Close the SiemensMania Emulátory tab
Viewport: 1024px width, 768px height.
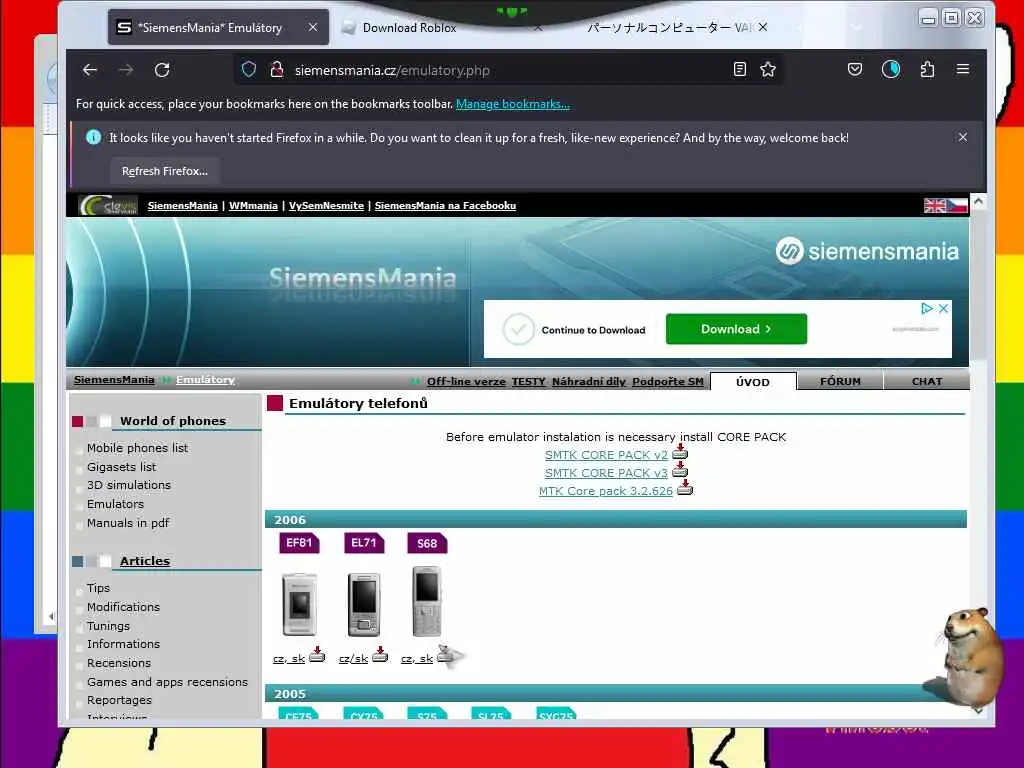click(x=313, y=27)
